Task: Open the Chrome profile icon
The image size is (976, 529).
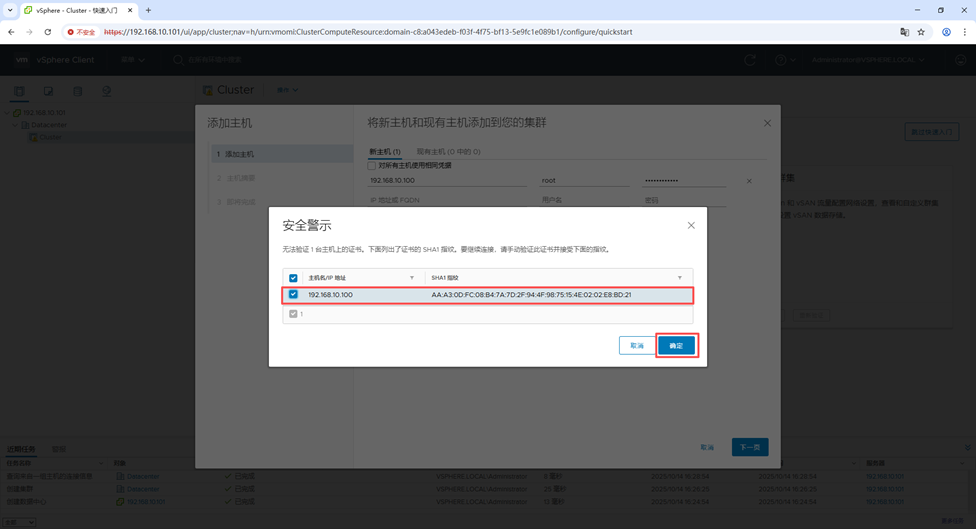Action: (x=946, y=32)
